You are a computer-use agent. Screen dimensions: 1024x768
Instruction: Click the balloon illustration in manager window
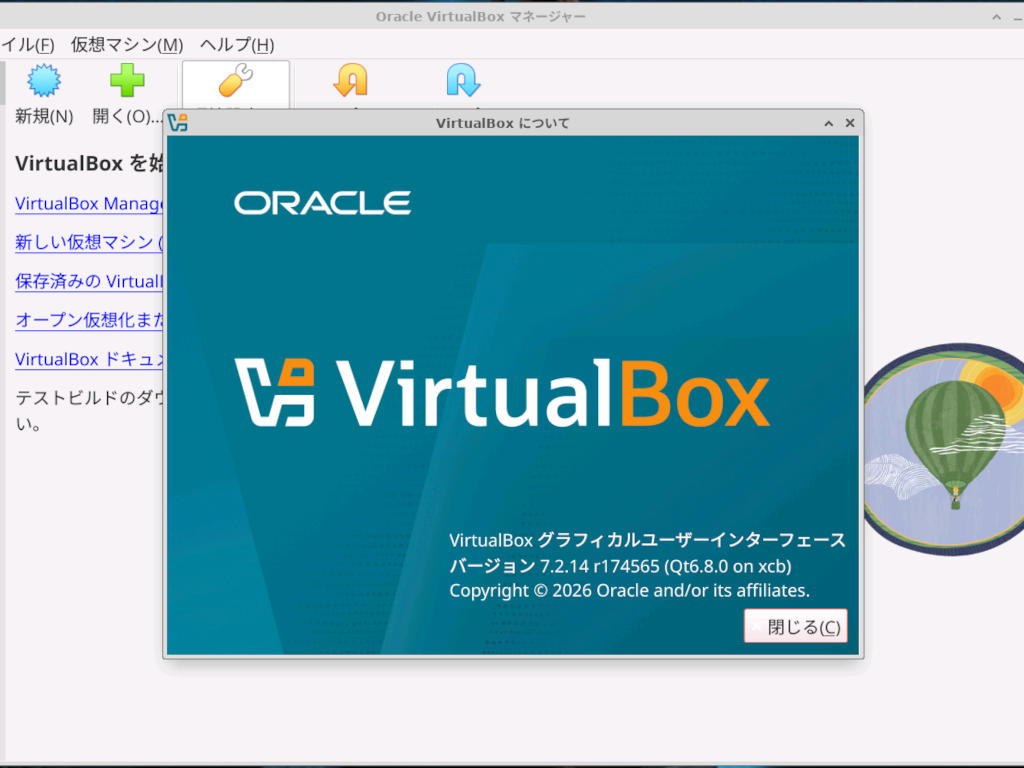pyautogui.click(x=943, y=449)
